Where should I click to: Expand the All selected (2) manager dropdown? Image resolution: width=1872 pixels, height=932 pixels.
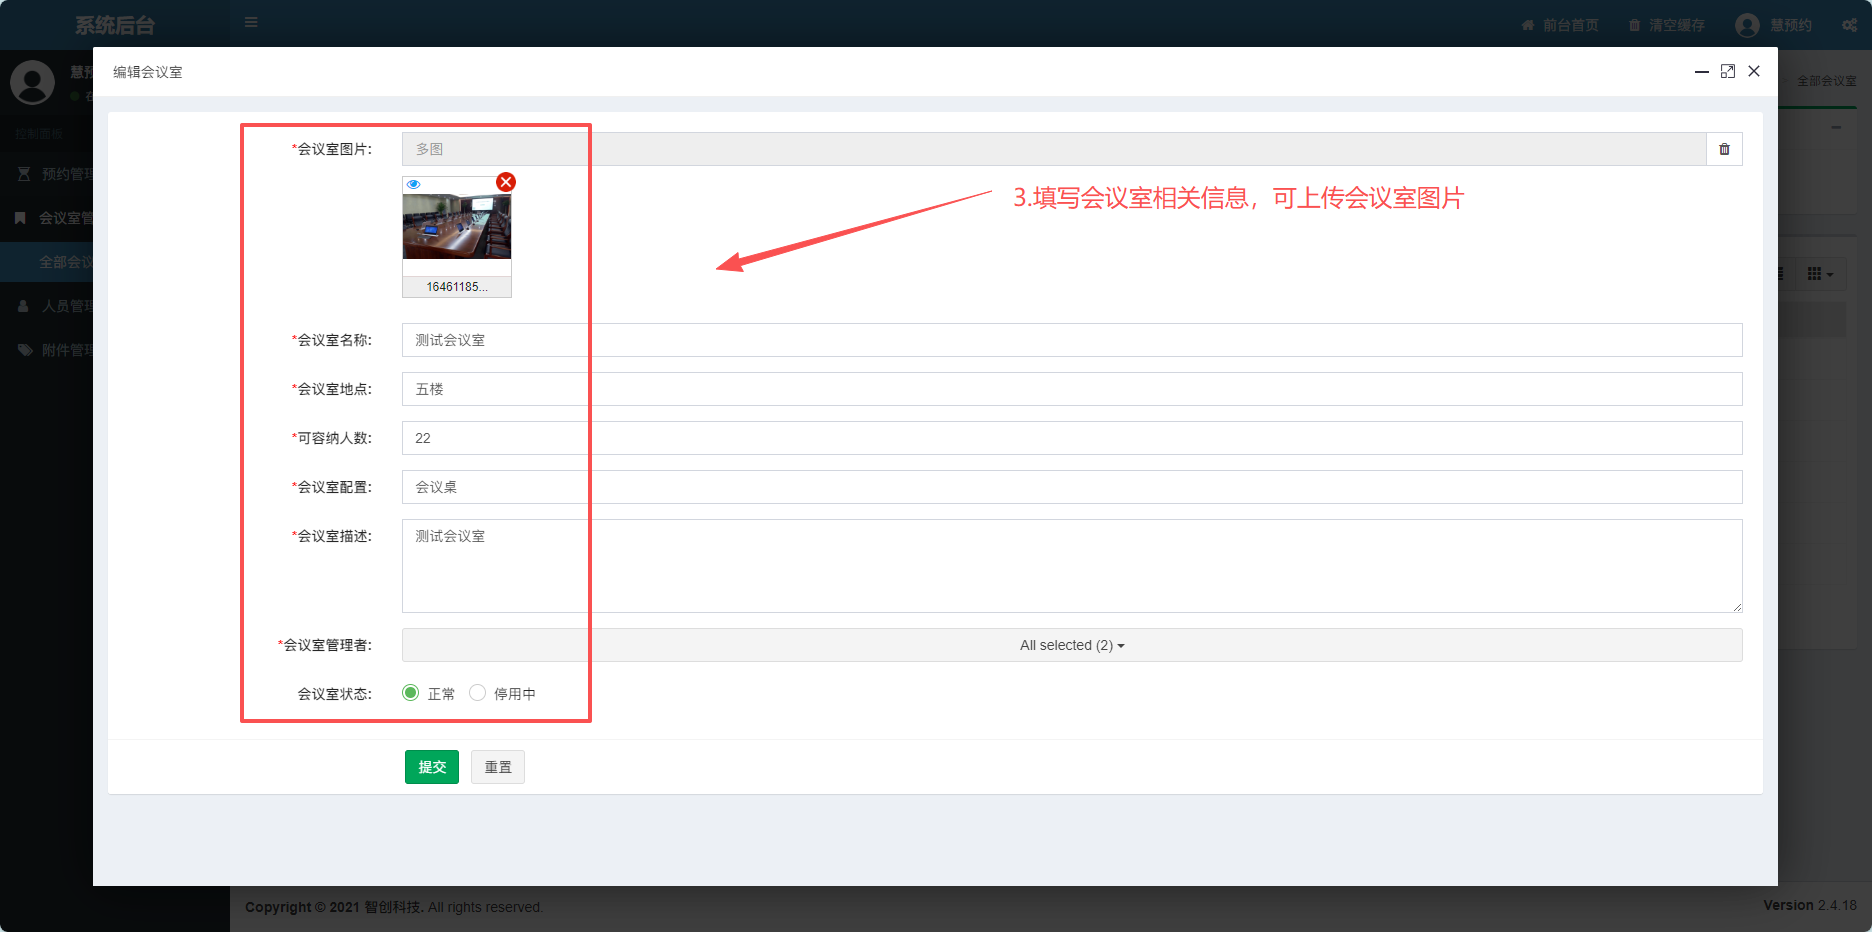point(1071,645)
